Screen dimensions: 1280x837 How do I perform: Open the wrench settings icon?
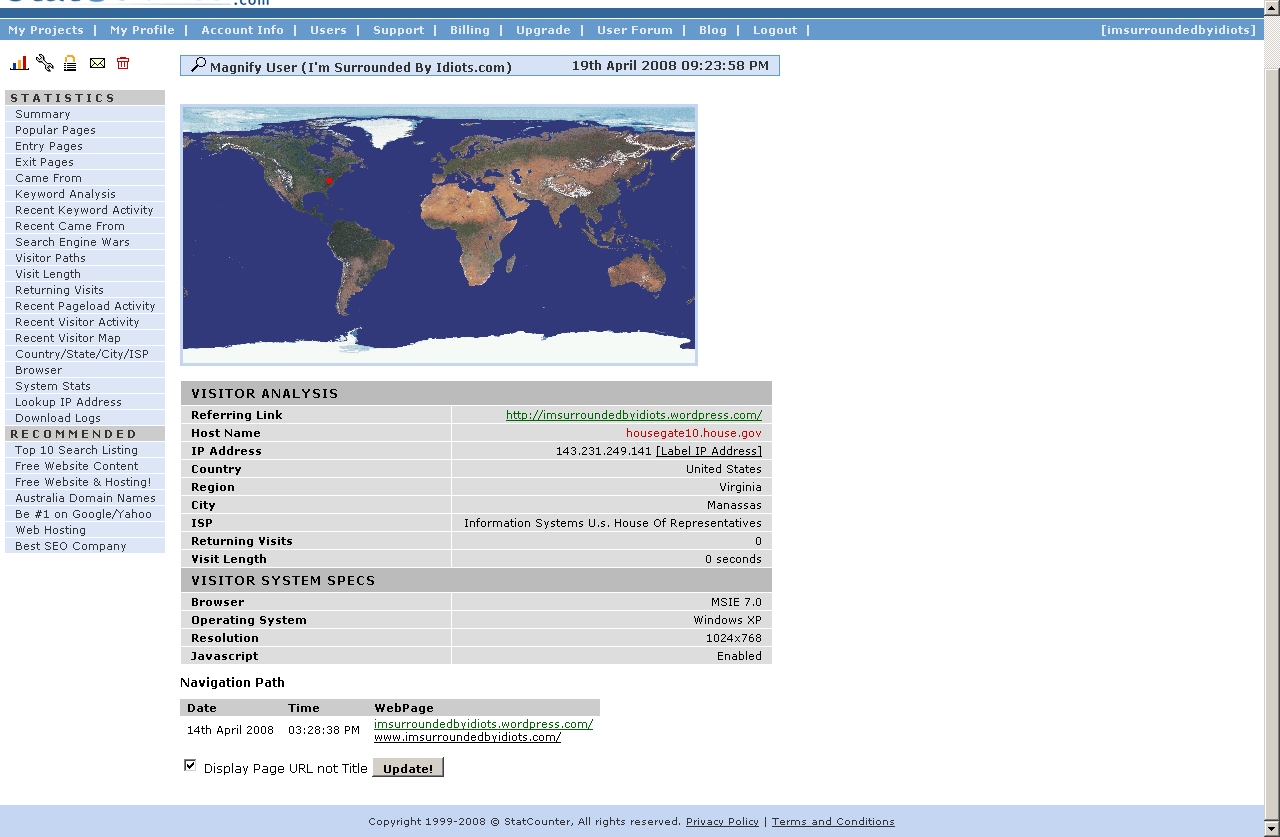tap(44, 63)
